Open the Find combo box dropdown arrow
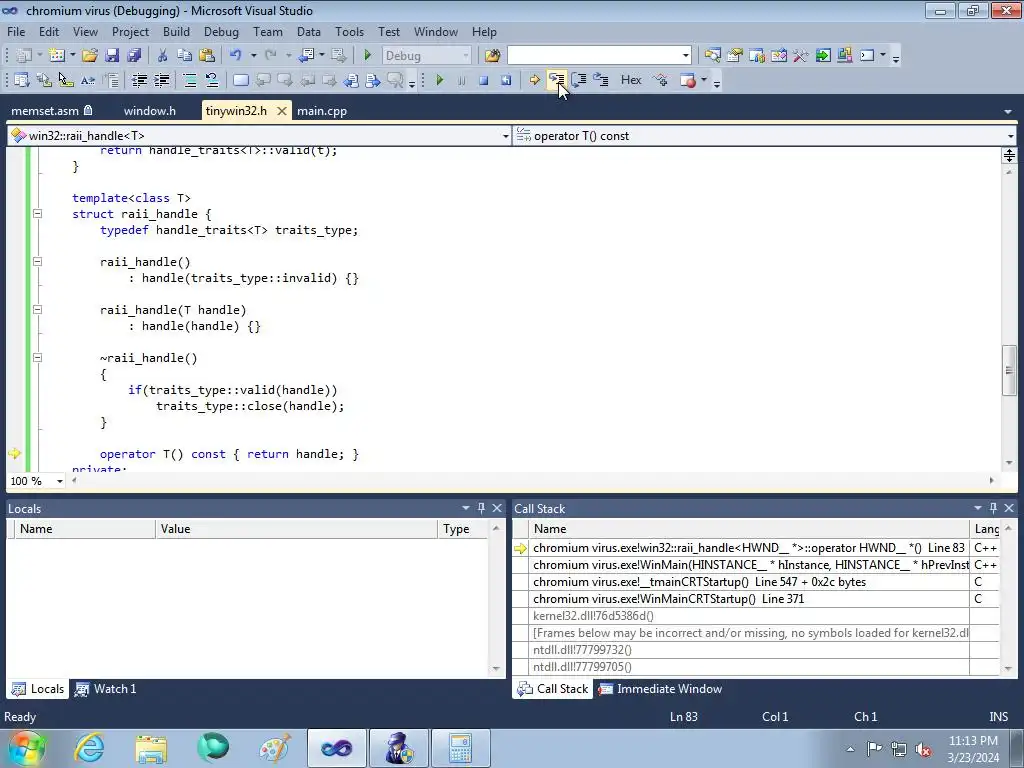This screenshot has height=768, width=1024. click(x=686, y=56)
